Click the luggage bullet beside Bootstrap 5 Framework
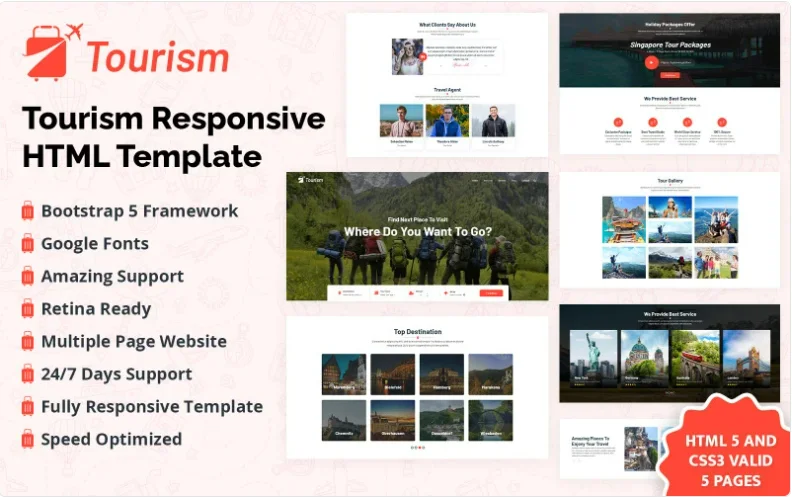The height and width of the screenshot is (497, 792). 27,211
